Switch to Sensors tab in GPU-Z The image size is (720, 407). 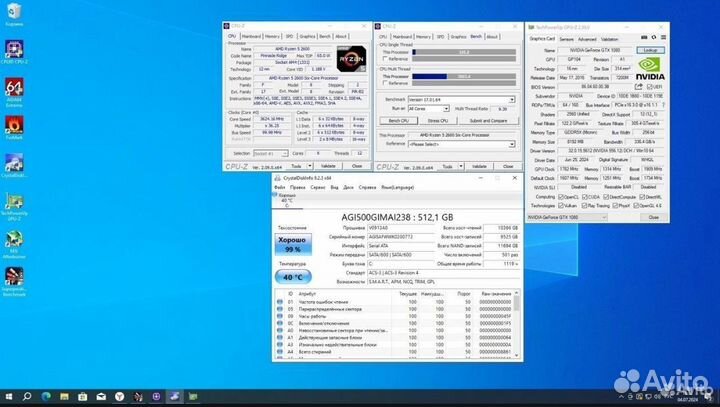[x=567, y=40]
